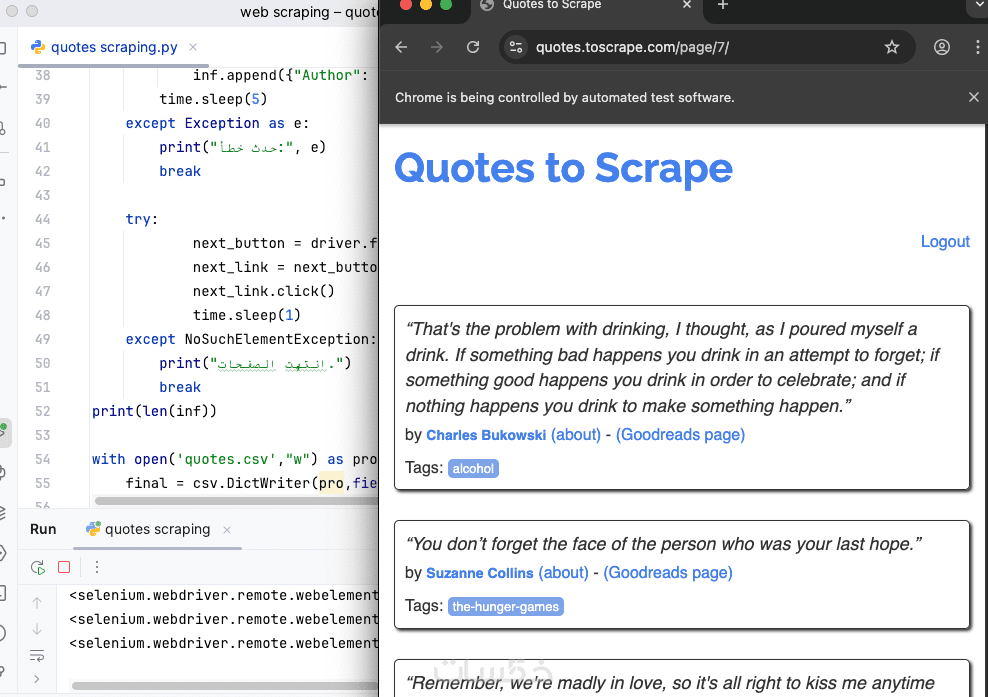The height and width of the screenshot is (697, 988).
Task: Open Chrome profile menu
Action: pyautogui.click(x=941, y=47)
